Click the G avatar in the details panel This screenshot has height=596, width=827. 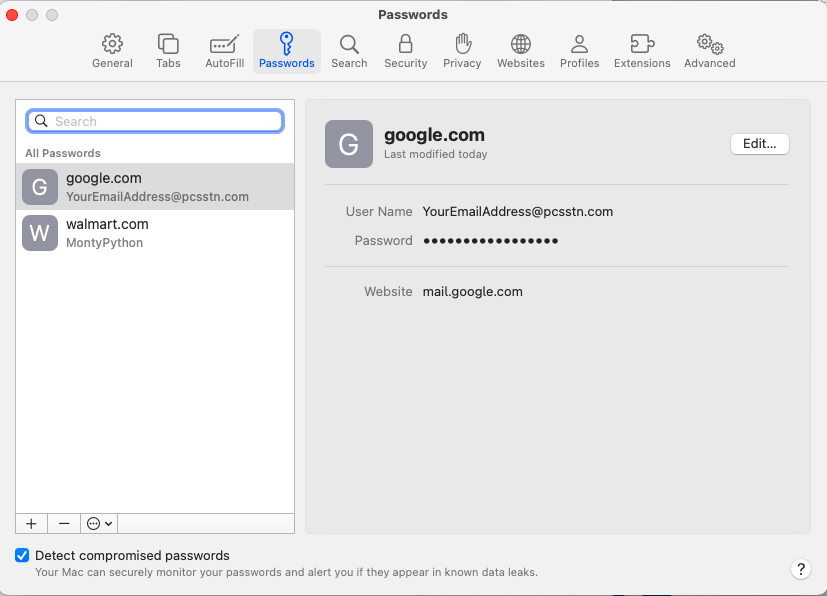(x=349, y=144)
